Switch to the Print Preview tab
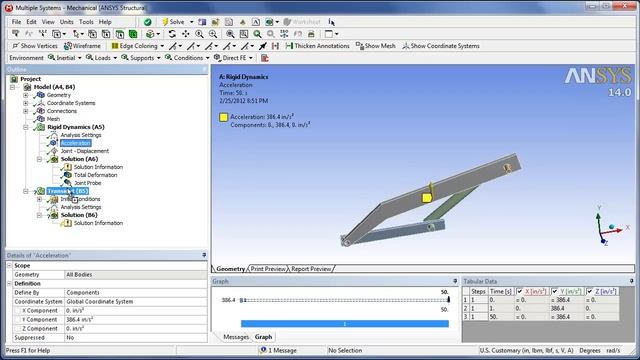The width and height of the screenshot is (640, 360). (268, 269)
